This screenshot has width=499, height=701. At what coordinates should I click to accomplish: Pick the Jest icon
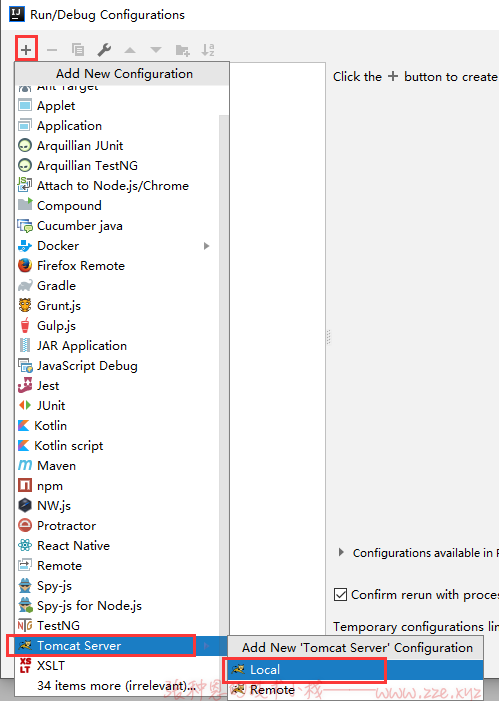(x=25, y=385)
